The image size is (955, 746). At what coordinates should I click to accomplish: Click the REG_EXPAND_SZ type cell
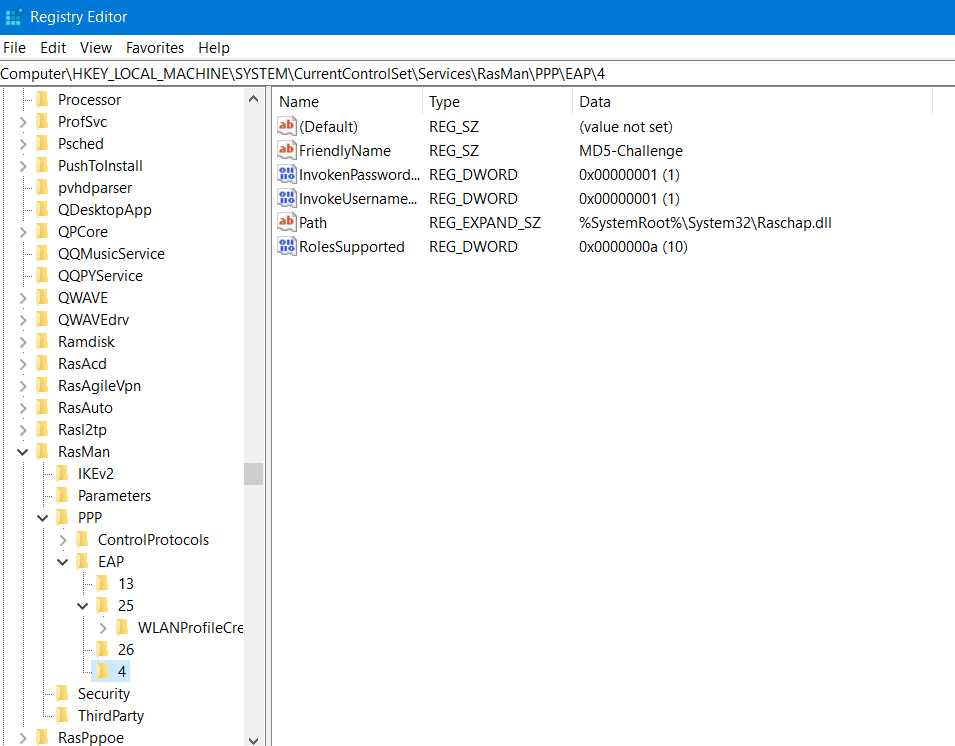pos(485,223)
